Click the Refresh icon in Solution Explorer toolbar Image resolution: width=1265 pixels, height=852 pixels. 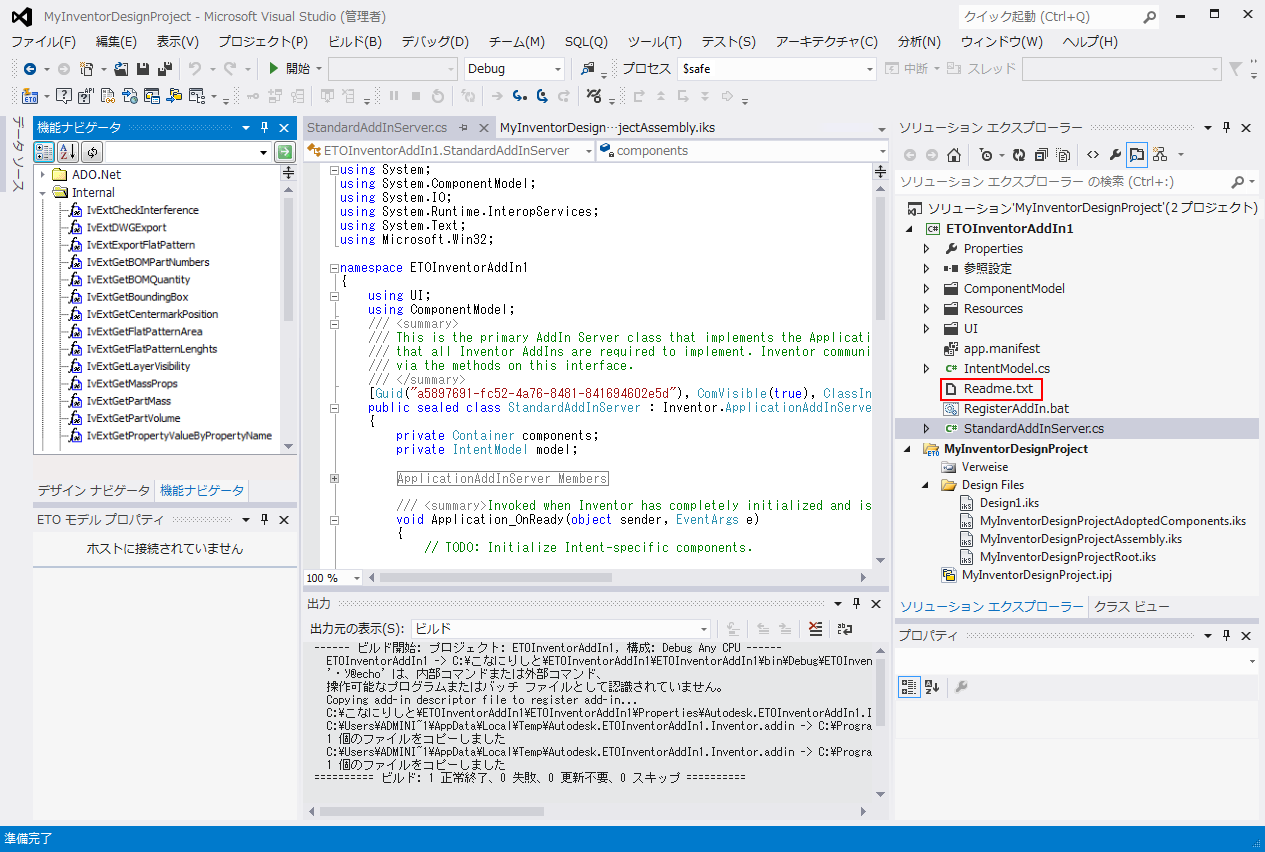pyautogui.click(x=1019, y=155)
